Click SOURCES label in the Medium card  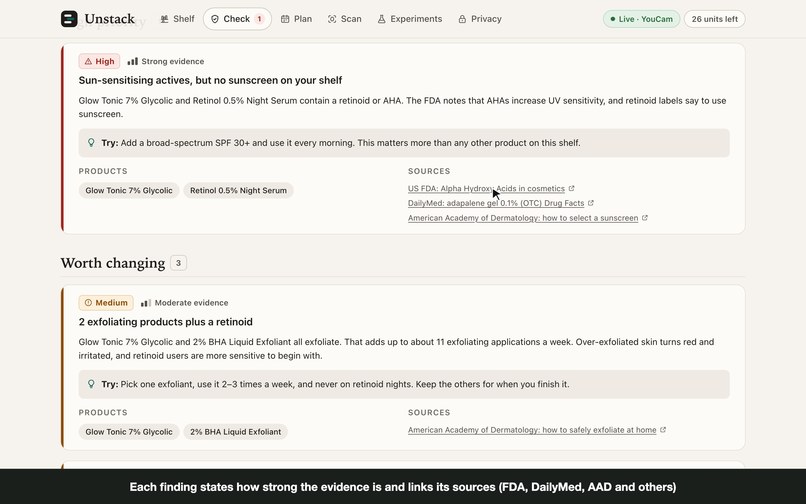pyautogui.click(x=429, y=412)
